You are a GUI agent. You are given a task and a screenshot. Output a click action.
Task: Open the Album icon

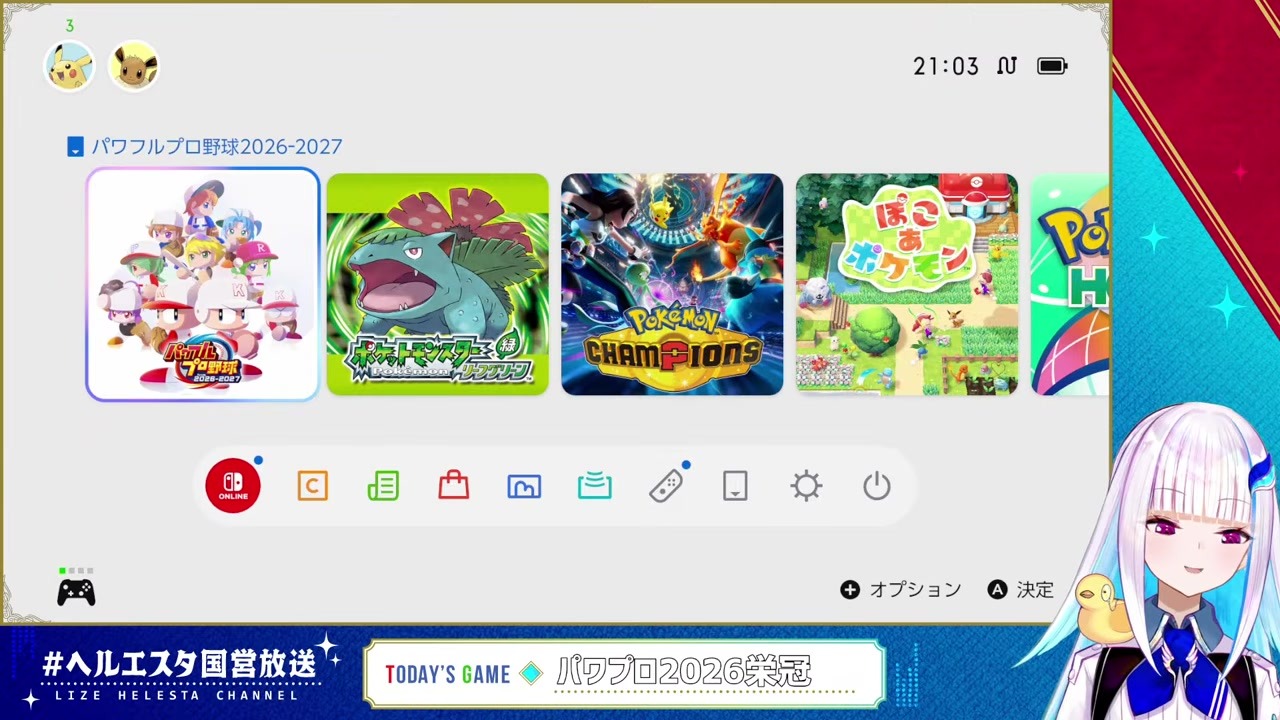(524, 487)
